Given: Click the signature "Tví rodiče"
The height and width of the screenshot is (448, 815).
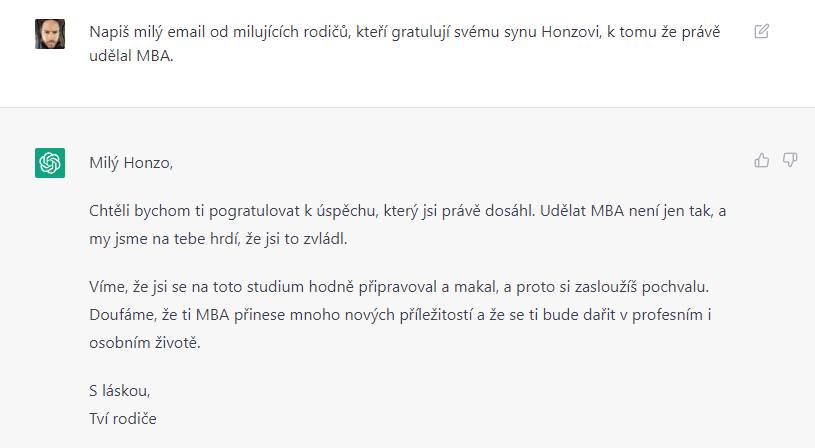Looking at the screenshot, I should point(123,419).
